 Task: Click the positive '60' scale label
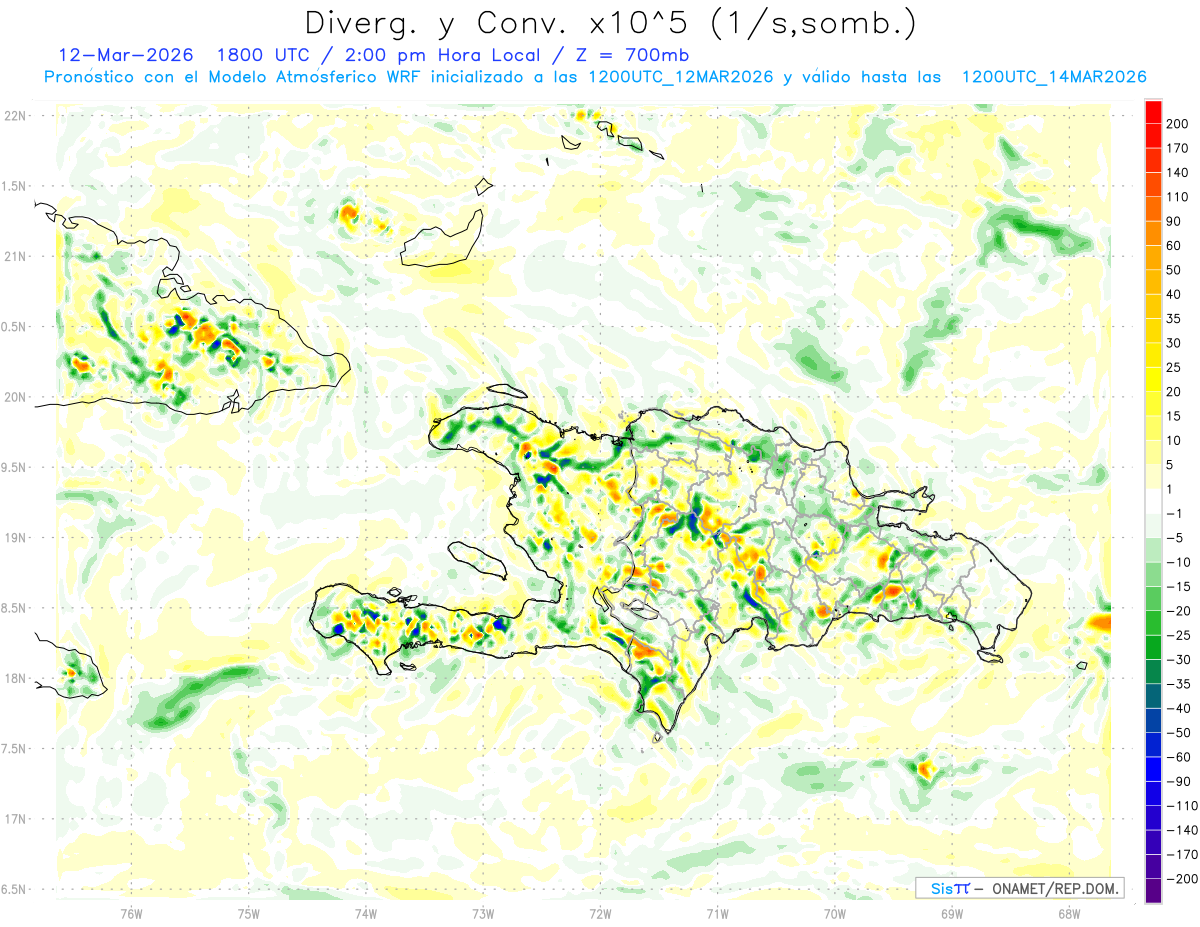click(1175, 246)
